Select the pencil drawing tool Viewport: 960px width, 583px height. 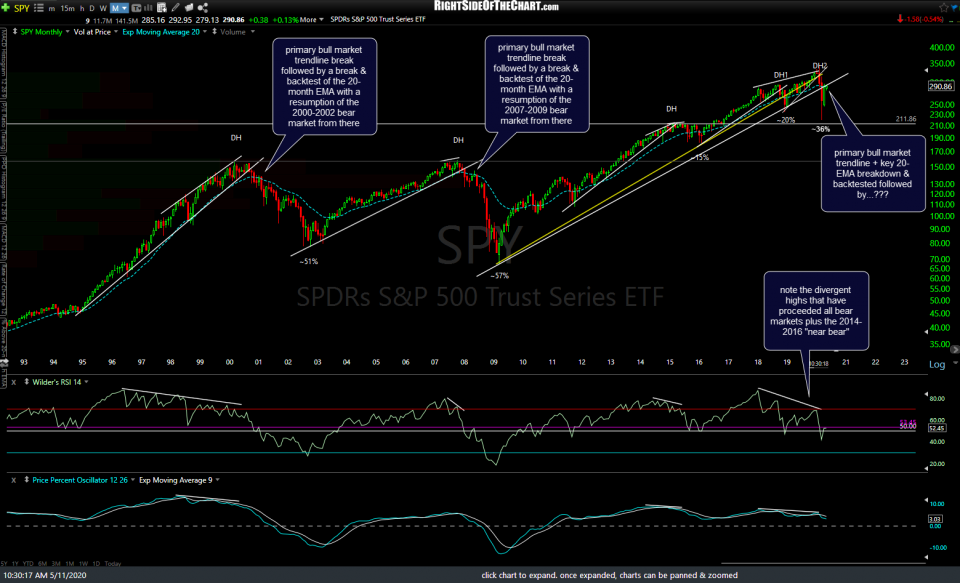pos(175,6)
